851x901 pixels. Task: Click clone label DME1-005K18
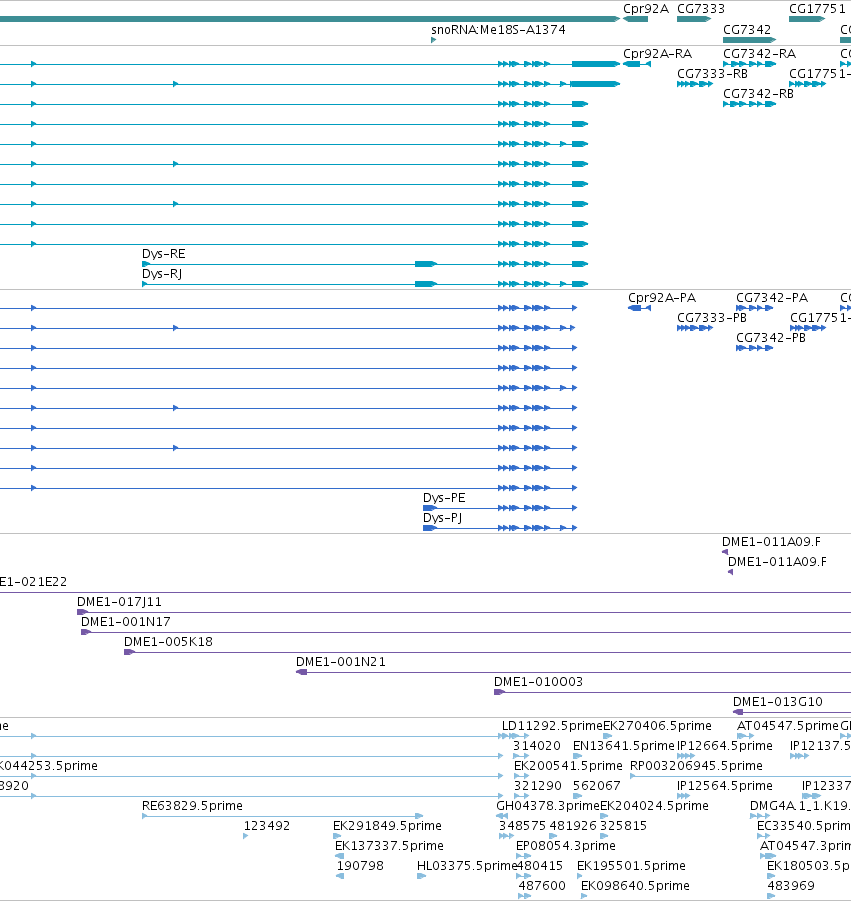[x=168, y=641]
